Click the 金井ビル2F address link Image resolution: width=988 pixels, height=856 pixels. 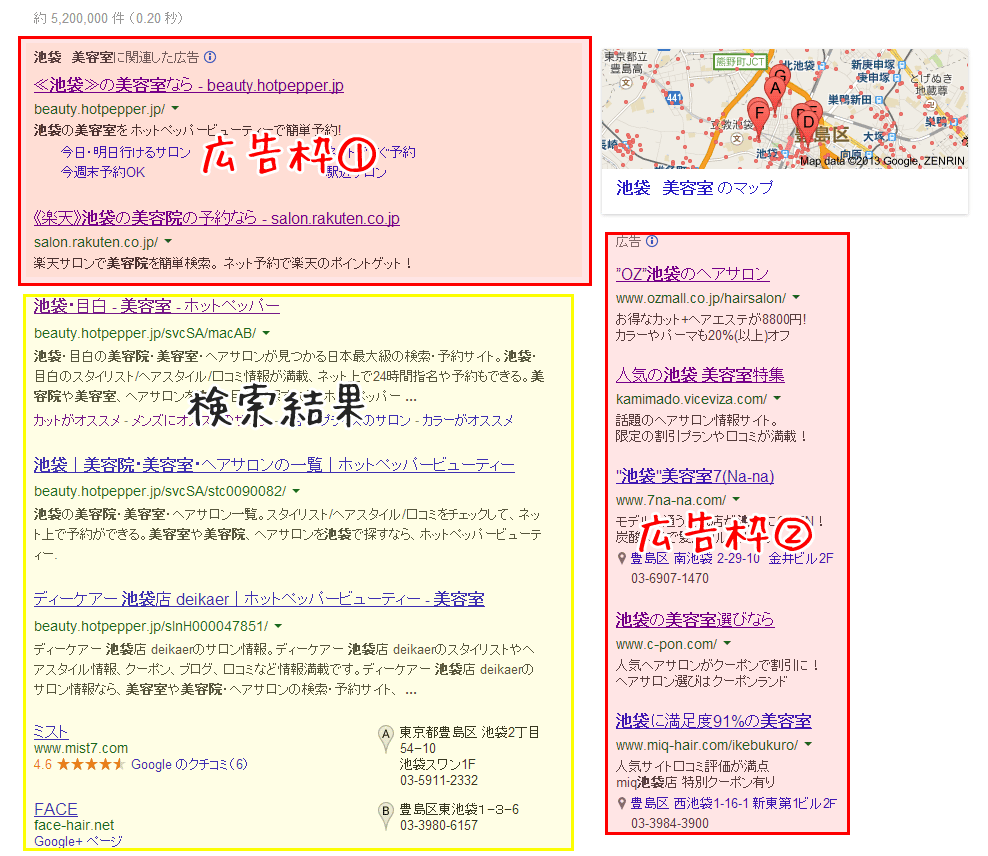click(800, 558)
